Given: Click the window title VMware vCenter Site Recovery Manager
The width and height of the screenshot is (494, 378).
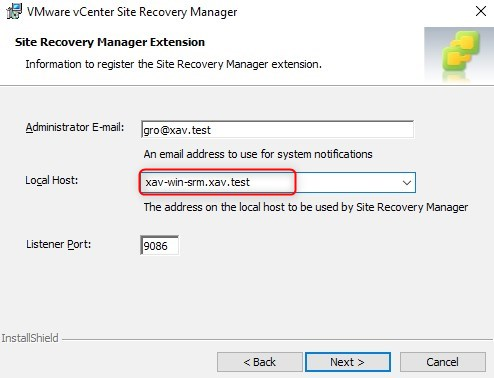Looking at the screenshot, I should 132,12.
